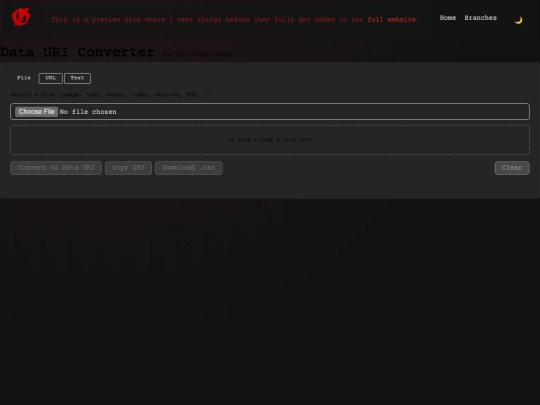Click the red site logo icon
The height and width of the screenshot is (405, 540).
point(21,17)
